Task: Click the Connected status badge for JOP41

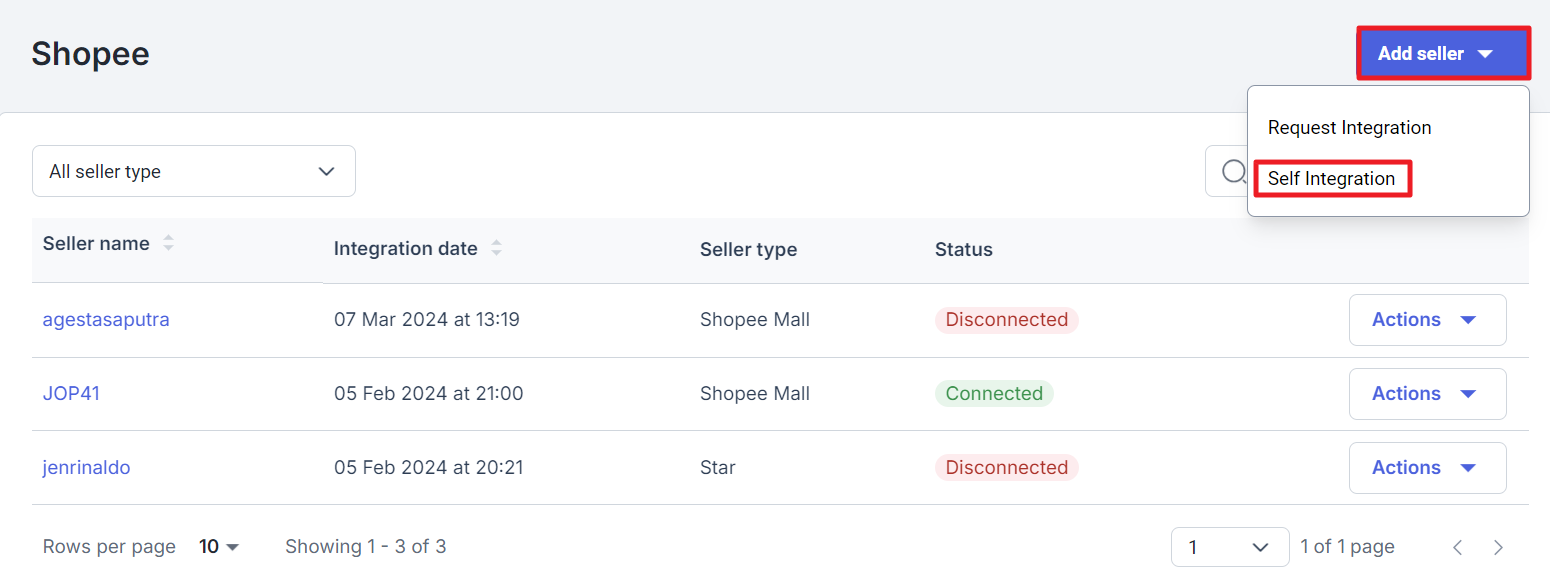Action: [994, 394]
